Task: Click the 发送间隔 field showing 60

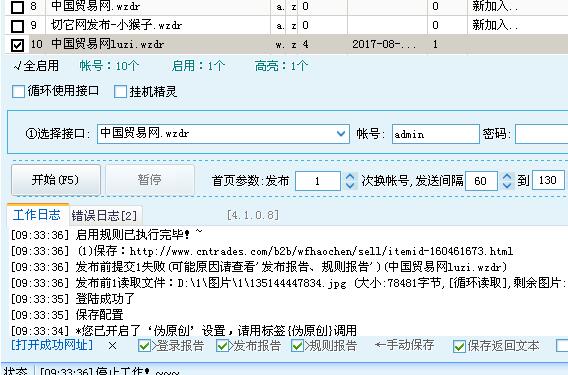Action: coord(481,181)
